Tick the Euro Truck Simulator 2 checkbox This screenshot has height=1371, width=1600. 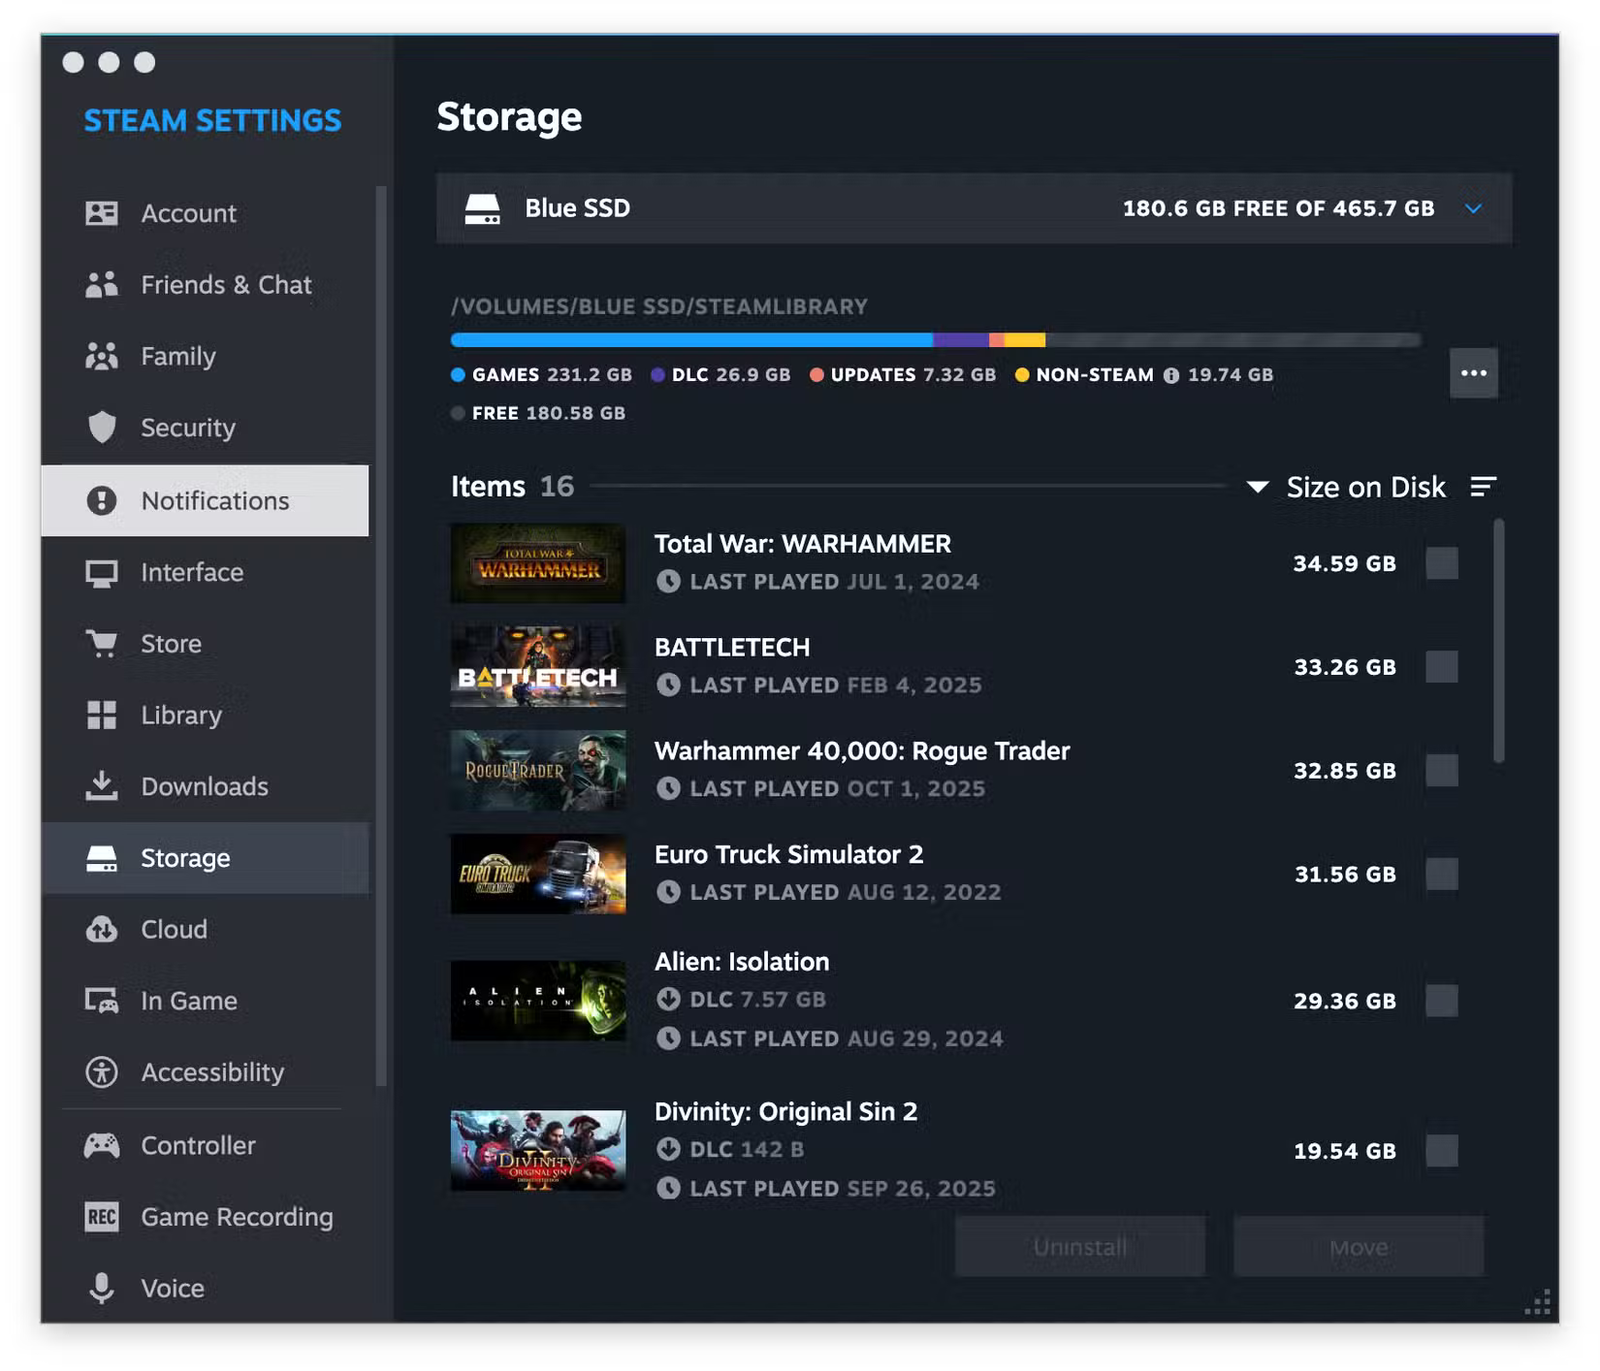(x=1441, y=874)
